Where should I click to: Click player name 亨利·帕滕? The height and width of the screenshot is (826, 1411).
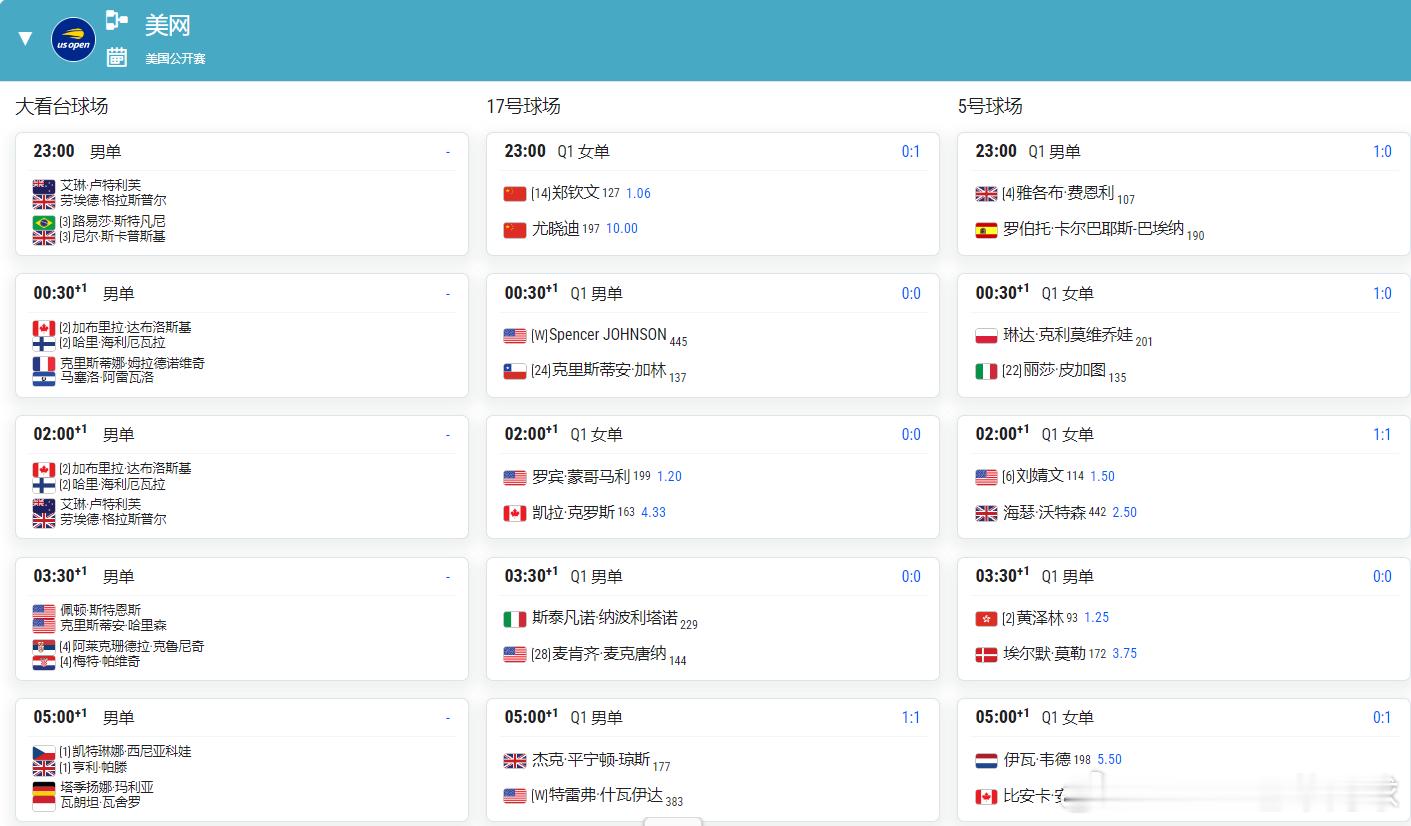100,767
